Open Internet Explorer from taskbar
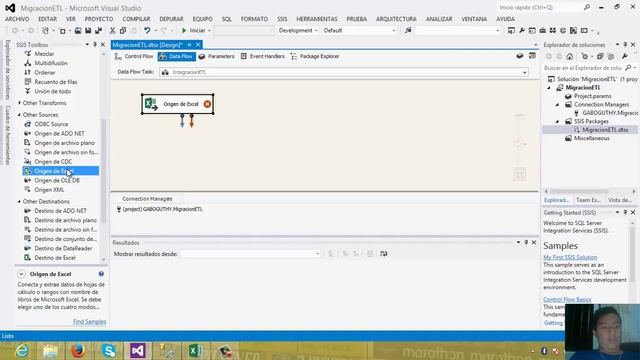This screenshot has height=360, width=640. [22, 351]
